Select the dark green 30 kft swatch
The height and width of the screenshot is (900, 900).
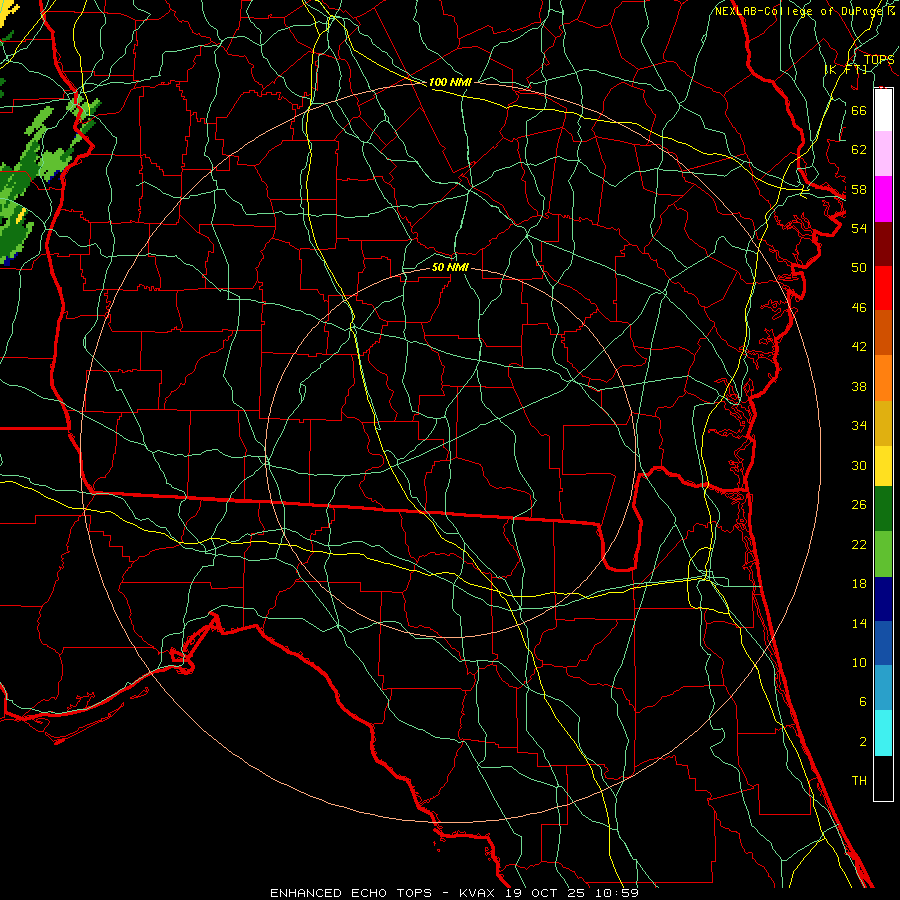click(x=883, y=509)
